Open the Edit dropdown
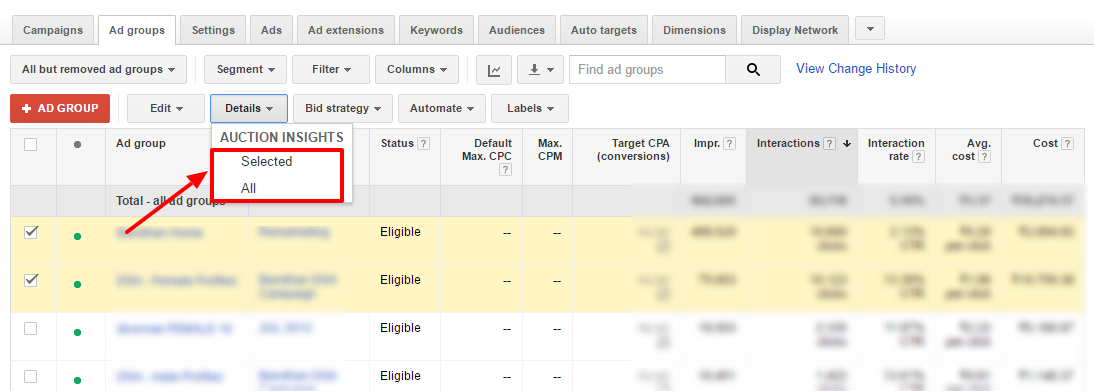The width and height of the screenshot is (1094, 391). (166, 108)
